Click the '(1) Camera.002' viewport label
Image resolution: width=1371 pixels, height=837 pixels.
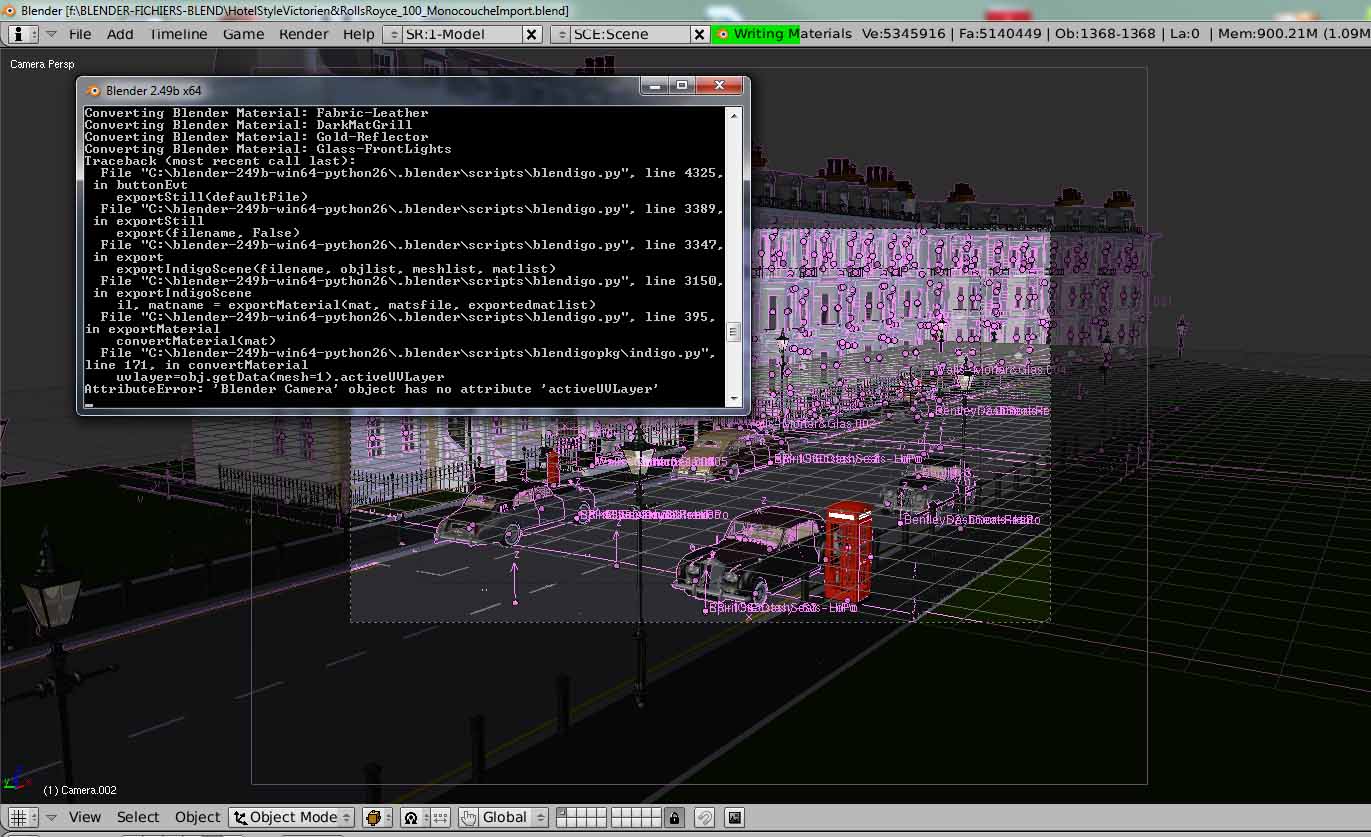80,790
